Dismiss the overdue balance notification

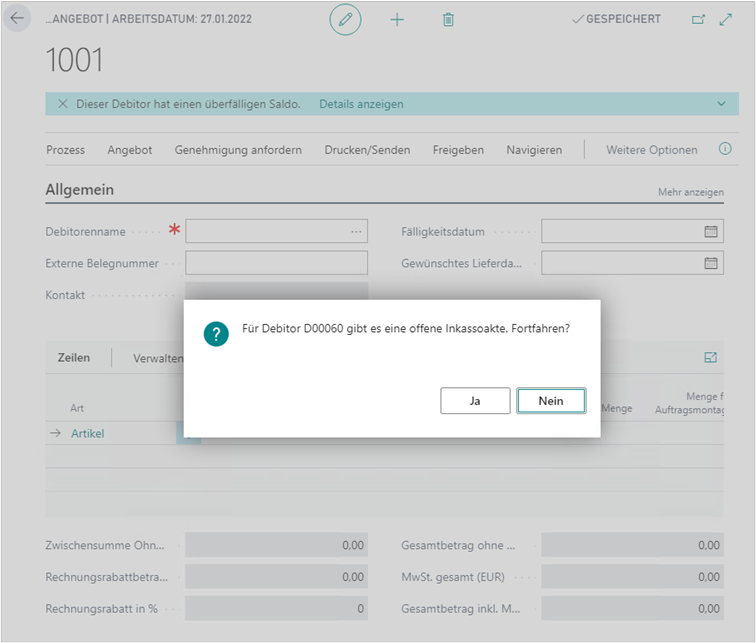point(63,104)
